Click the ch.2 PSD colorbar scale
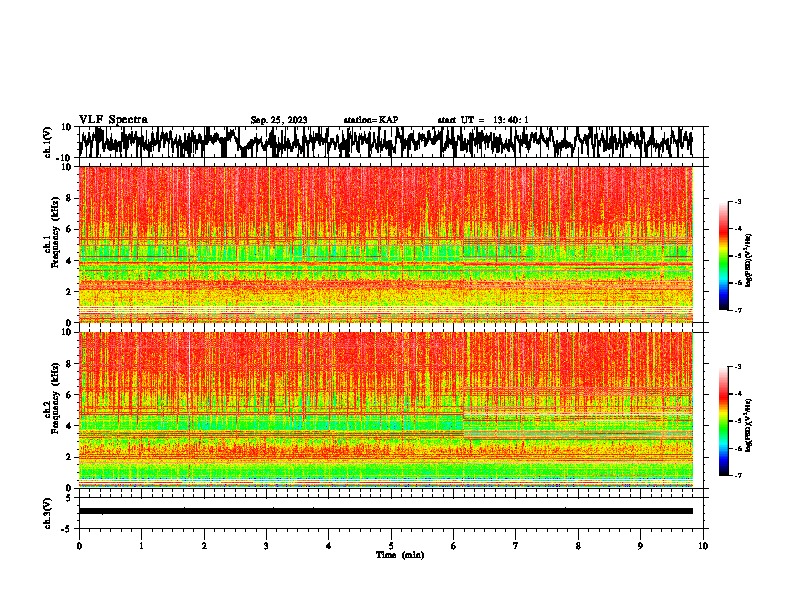792x612 pixels. tap(723, 421)
